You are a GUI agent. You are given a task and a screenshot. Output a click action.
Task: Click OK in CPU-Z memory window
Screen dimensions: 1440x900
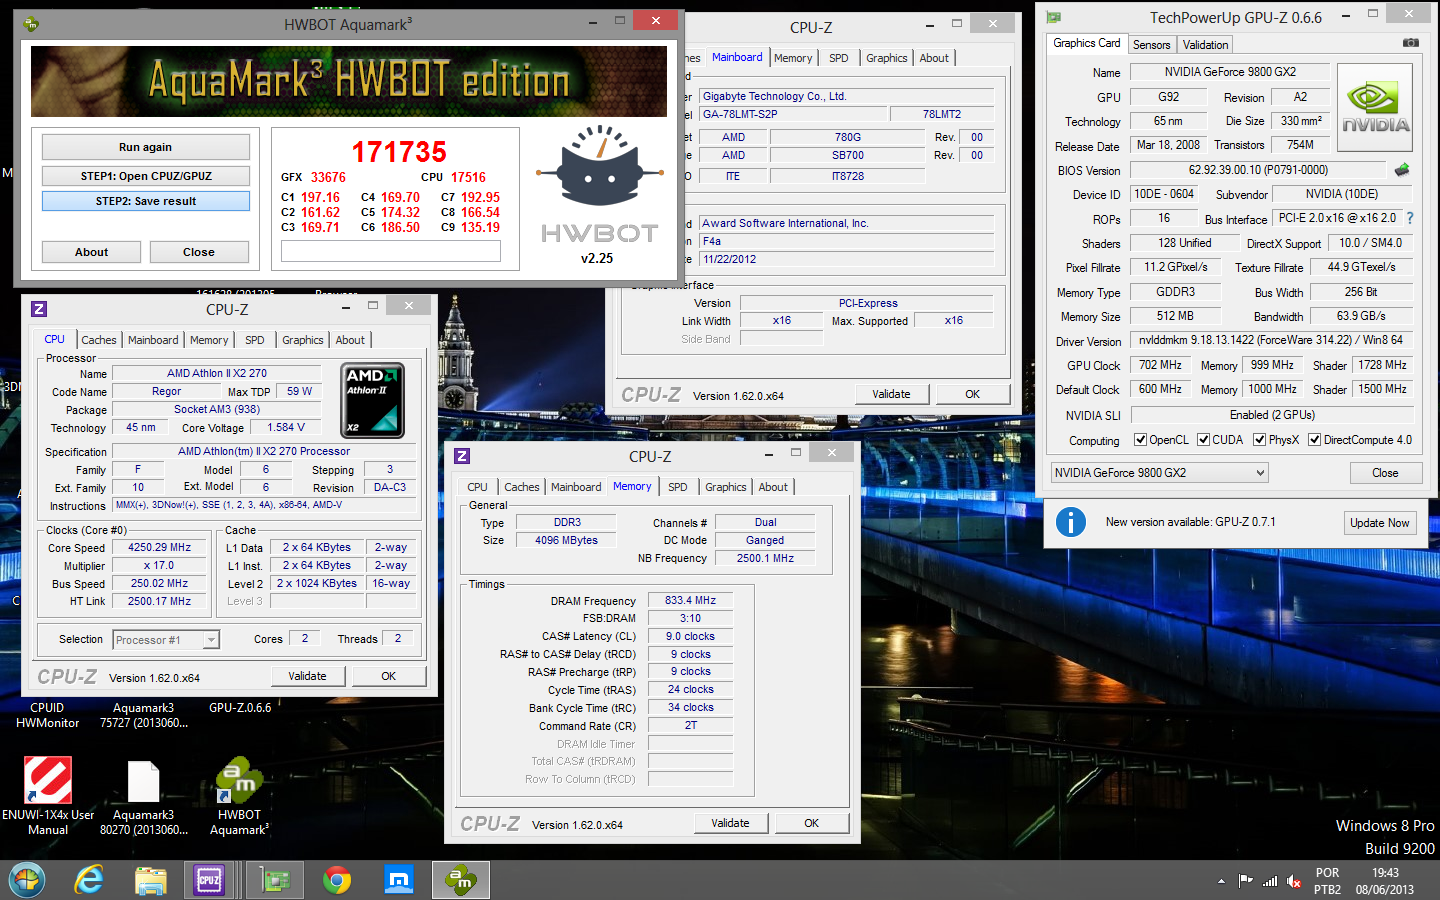(x=811, y=823)
